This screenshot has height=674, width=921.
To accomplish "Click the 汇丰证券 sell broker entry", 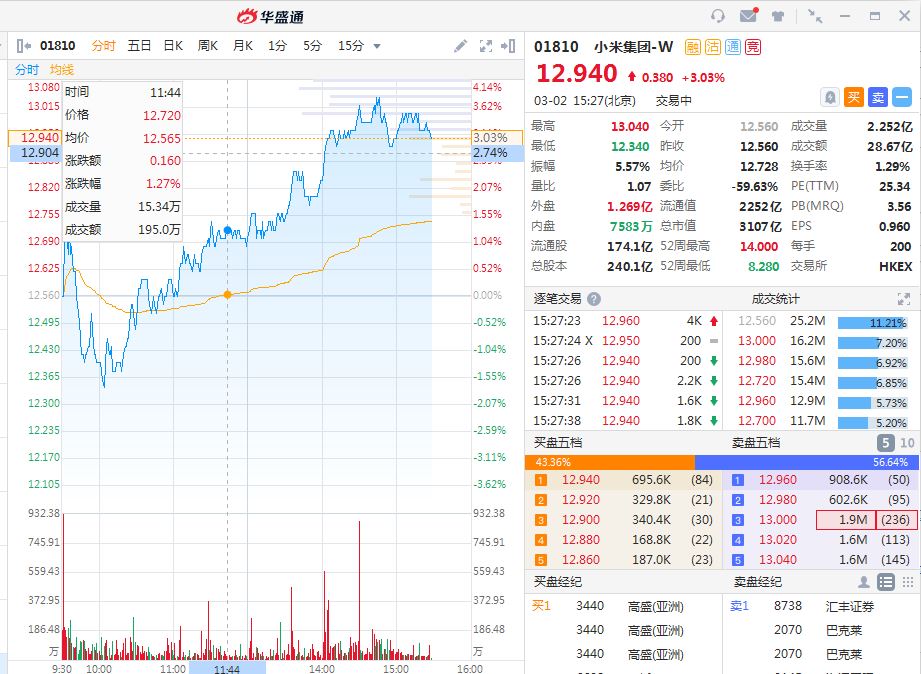I will coord(849,606).
